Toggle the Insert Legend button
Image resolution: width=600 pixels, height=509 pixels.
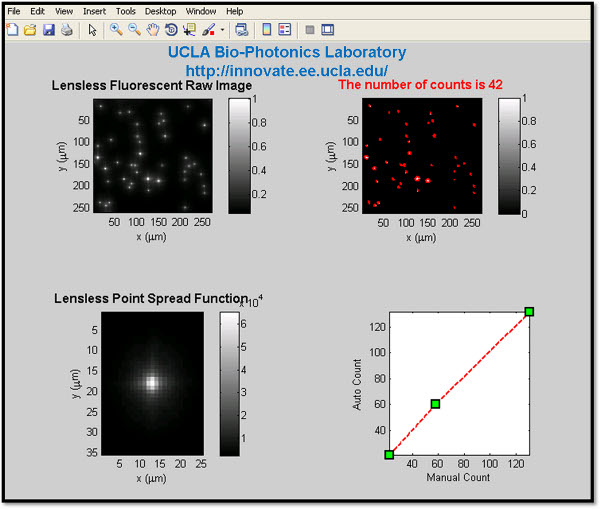(x=285, y=30)
